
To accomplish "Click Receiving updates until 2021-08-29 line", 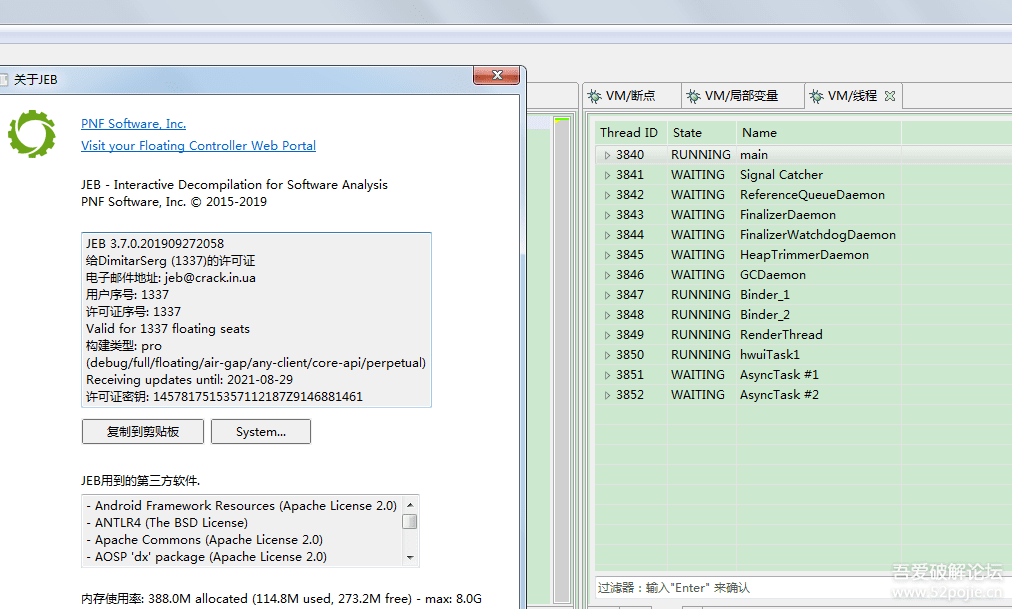I will [x=189, y=380].
